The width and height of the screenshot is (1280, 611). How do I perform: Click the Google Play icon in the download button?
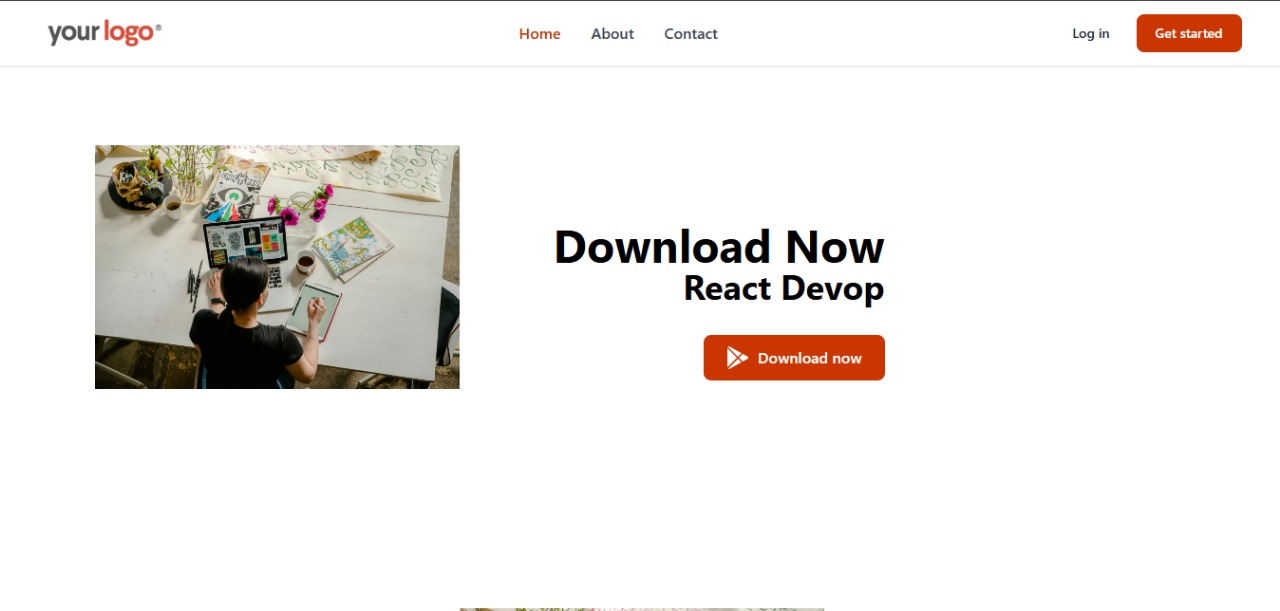[x=736, y=358]
